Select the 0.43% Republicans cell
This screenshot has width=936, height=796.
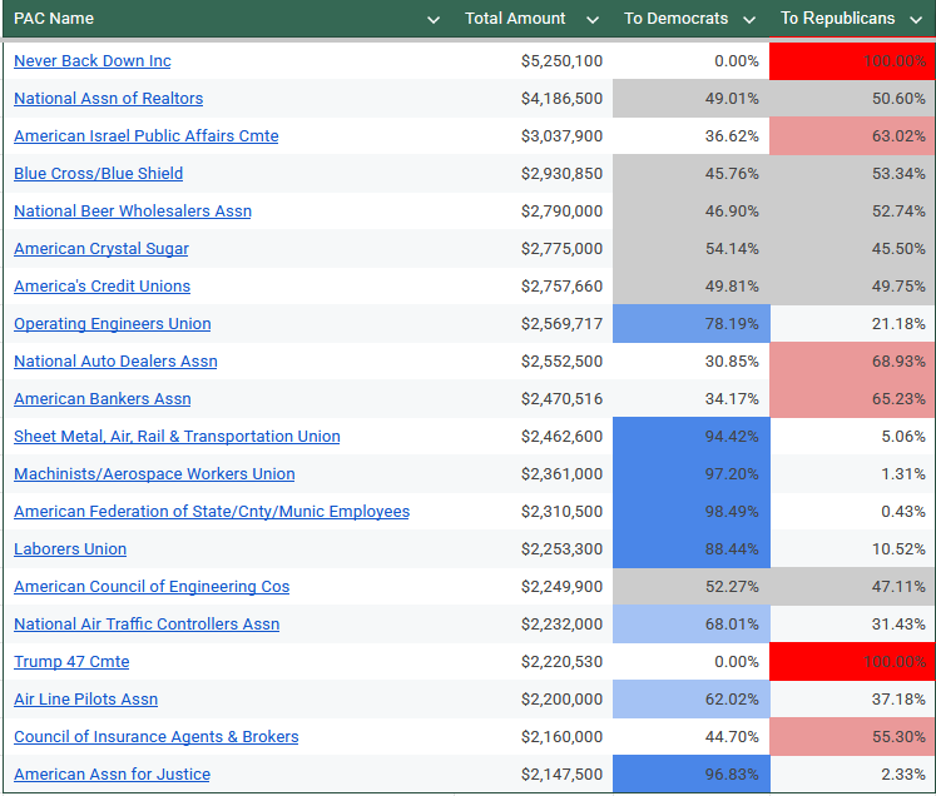coord(852,512)
